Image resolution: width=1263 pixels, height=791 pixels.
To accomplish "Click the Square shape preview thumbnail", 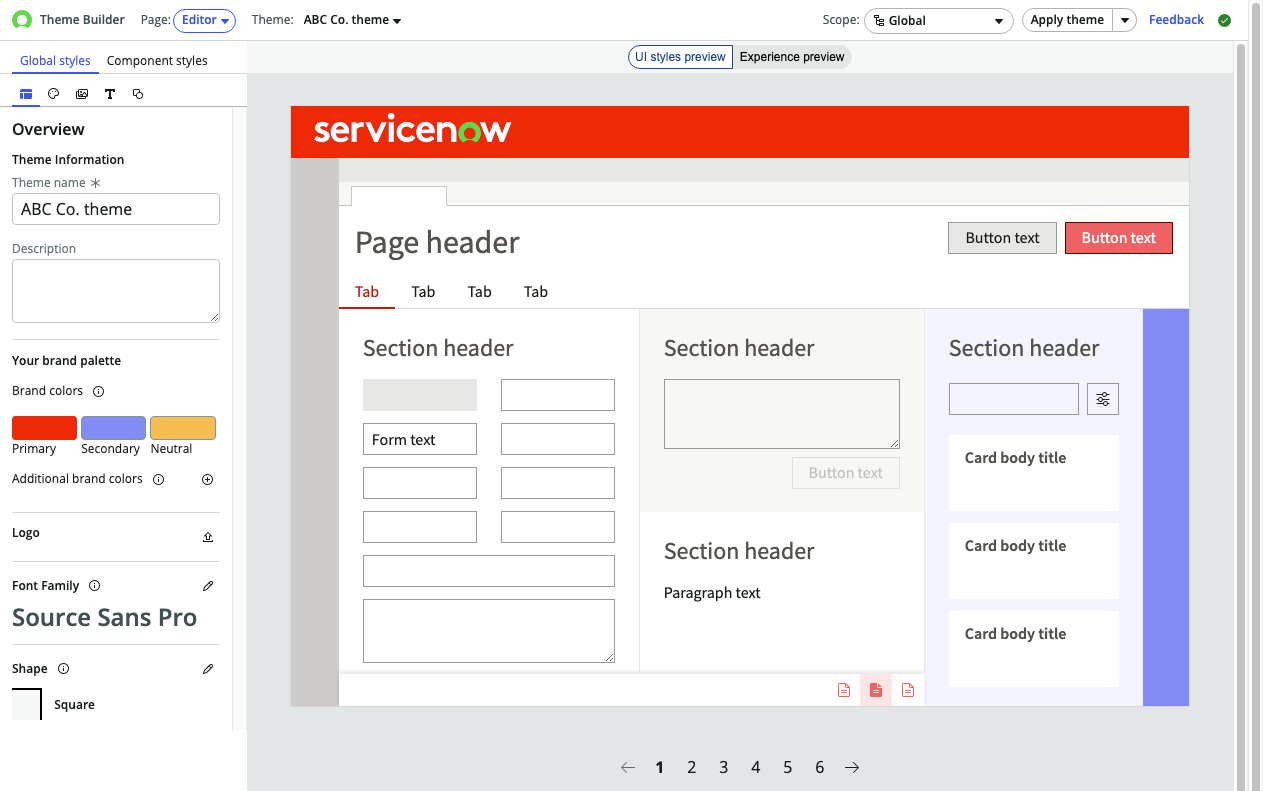I will (x=27, y=705).
